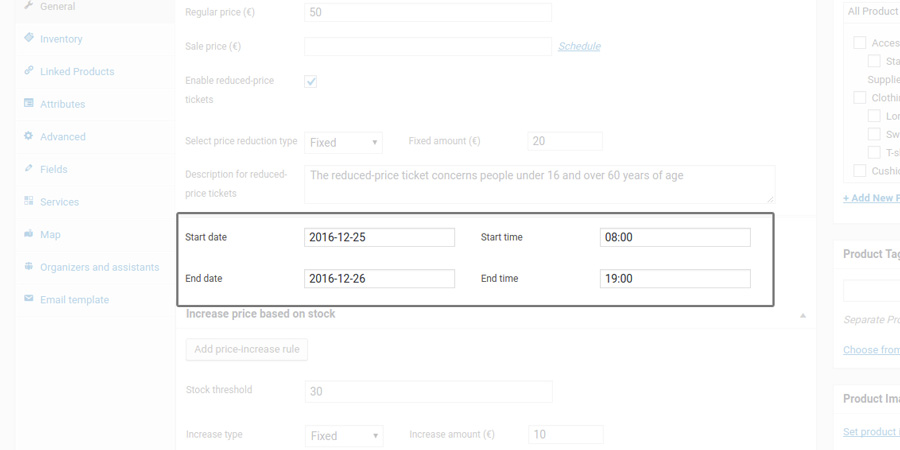Viewport: 900px width, 450px height.
Task: Click the Linked Products chain icon
Action: click(29, 71)
